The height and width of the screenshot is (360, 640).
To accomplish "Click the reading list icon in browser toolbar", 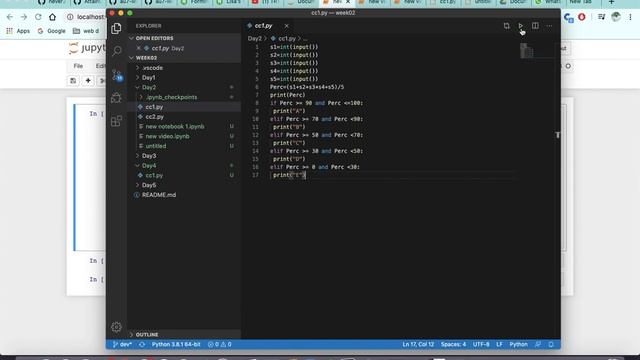I will pos(601,17).
